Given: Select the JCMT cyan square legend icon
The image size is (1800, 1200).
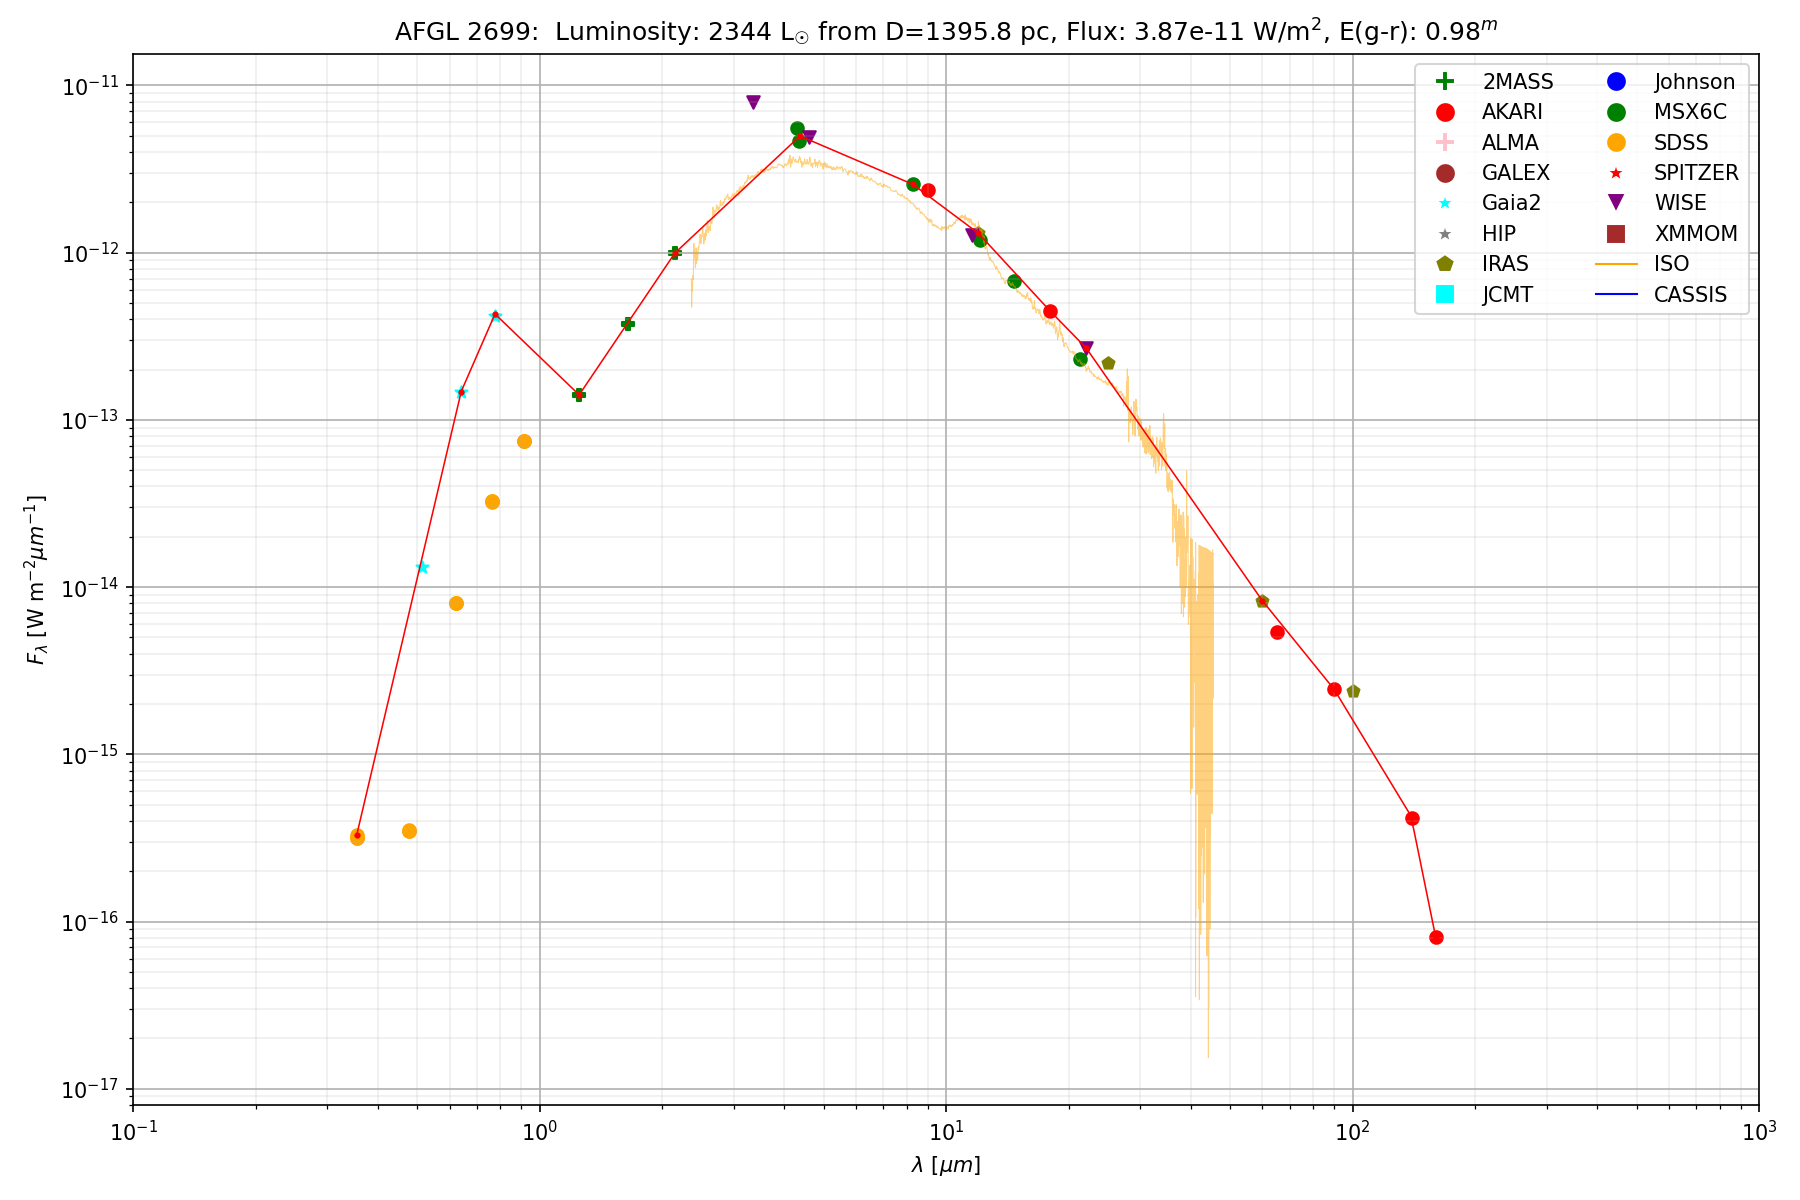Looking at the screenshot, I should coord(1444,294).
